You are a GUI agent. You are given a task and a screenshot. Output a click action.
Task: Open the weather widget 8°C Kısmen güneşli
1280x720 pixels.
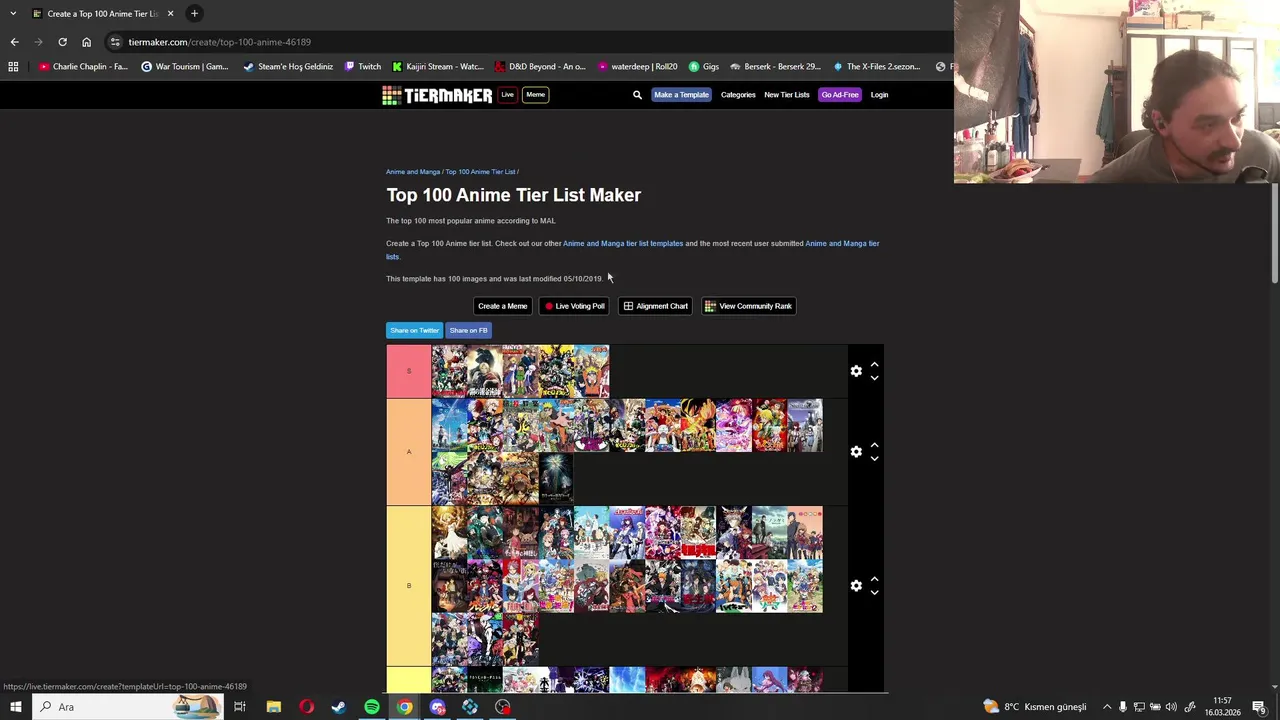[x=1035, y=707]
